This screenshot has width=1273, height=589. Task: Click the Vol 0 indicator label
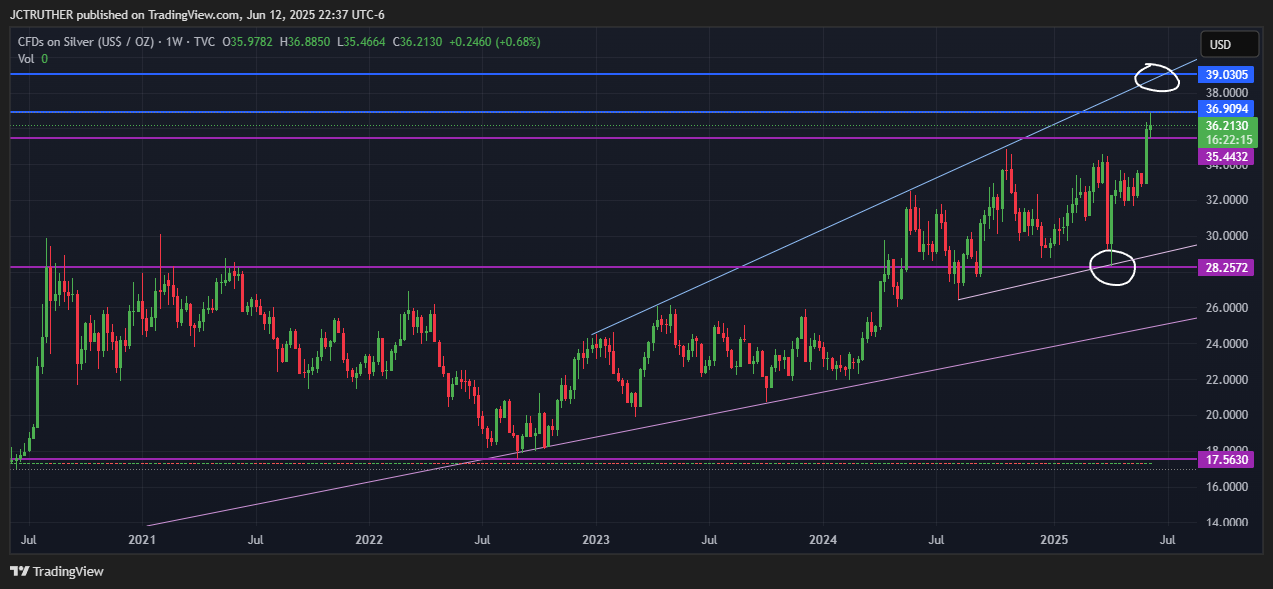(33, 59)
